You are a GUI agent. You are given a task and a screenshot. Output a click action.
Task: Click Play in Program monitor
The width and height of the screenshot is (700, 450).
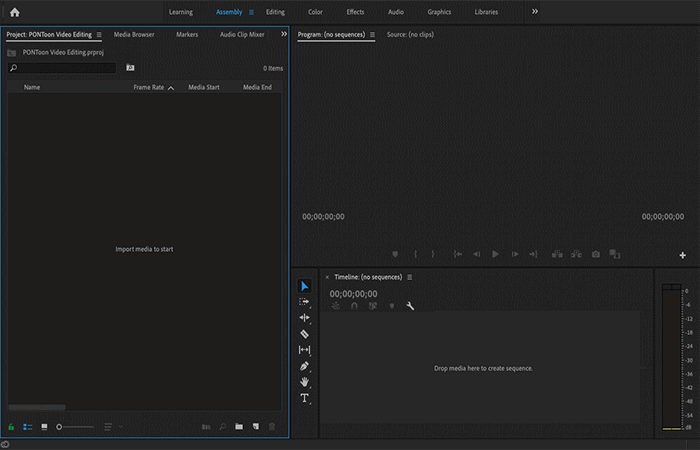pyautogui.click(x=496, y=254)
